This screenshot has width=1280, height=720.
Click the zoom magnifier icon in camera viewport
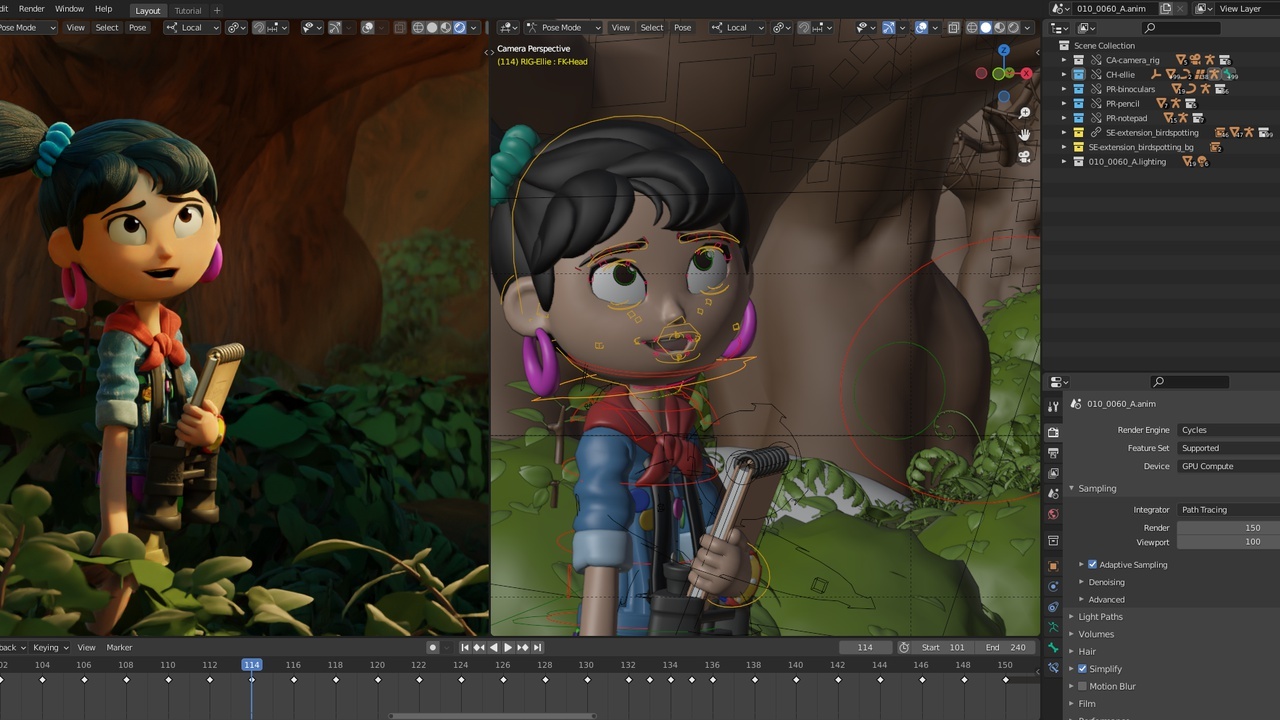pos(1024,113)
